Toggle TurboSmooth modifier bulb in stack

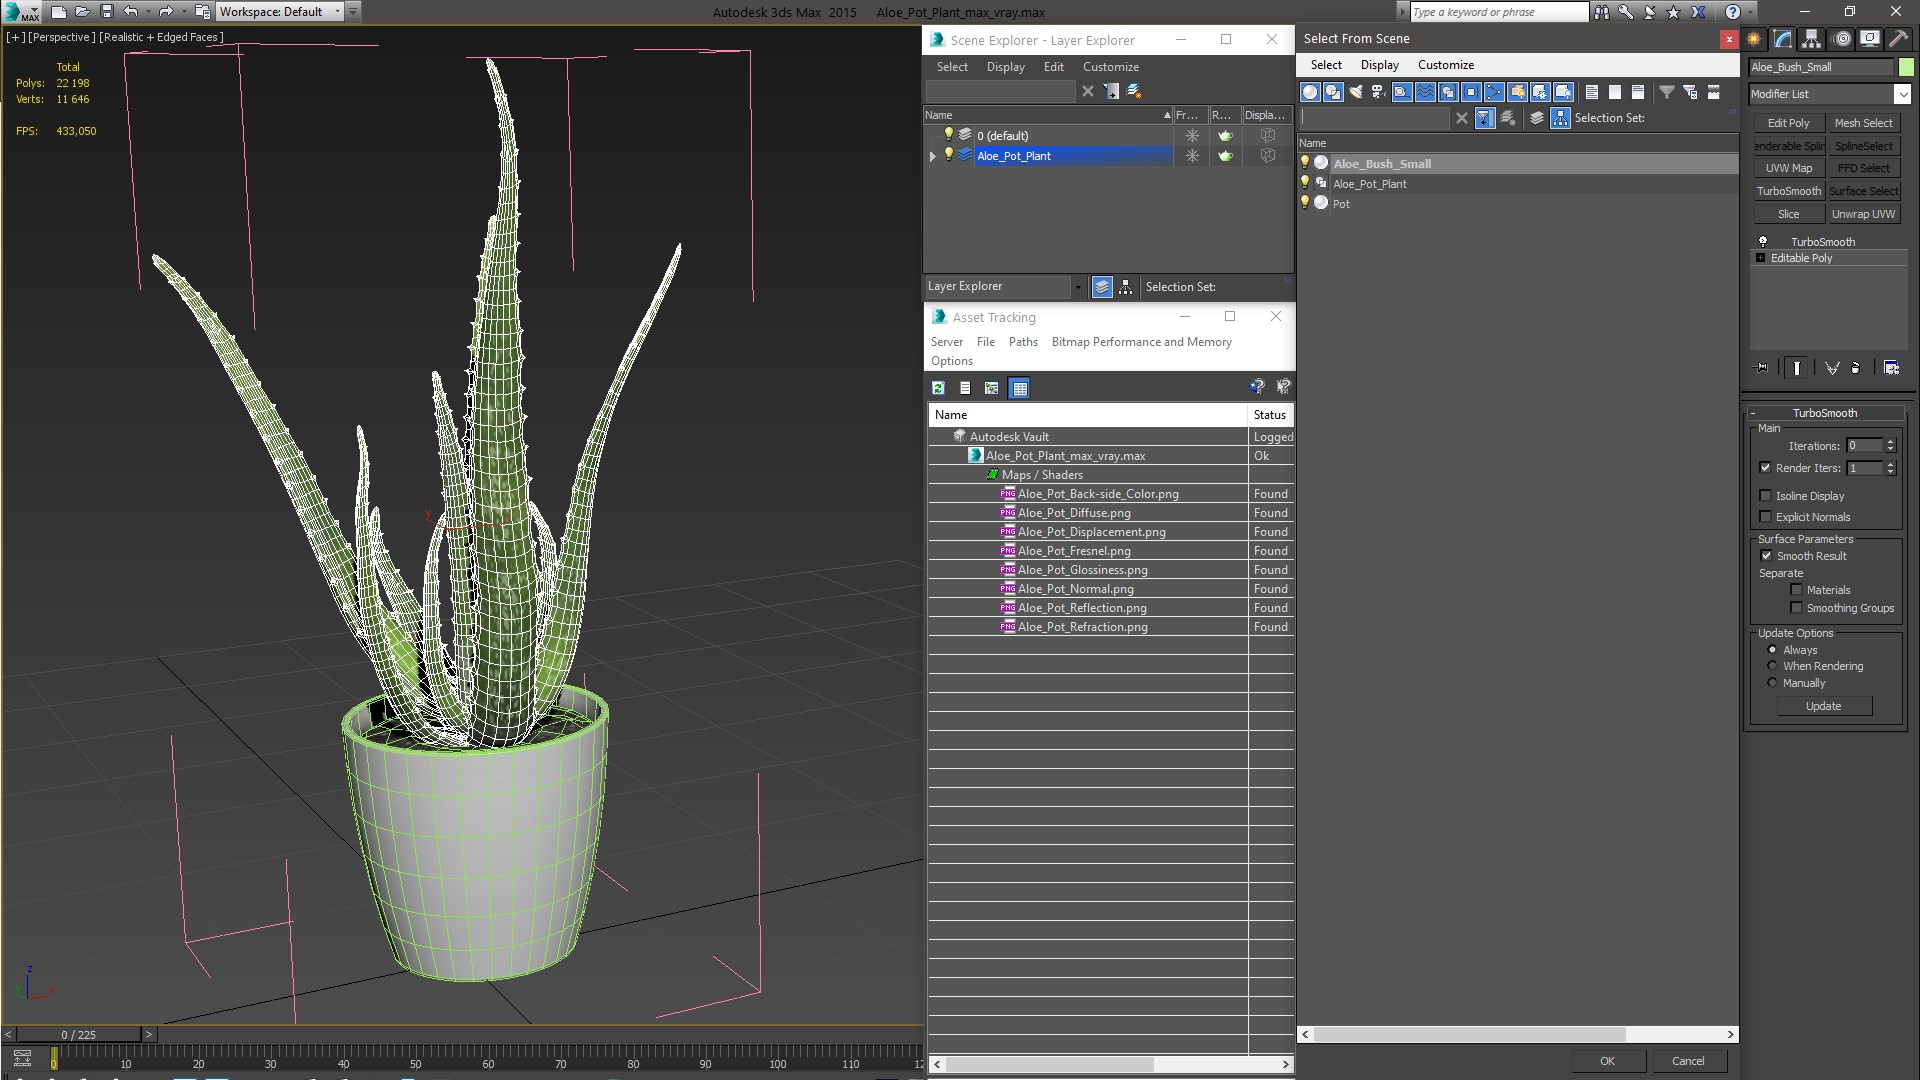[x=1763, y=242]
